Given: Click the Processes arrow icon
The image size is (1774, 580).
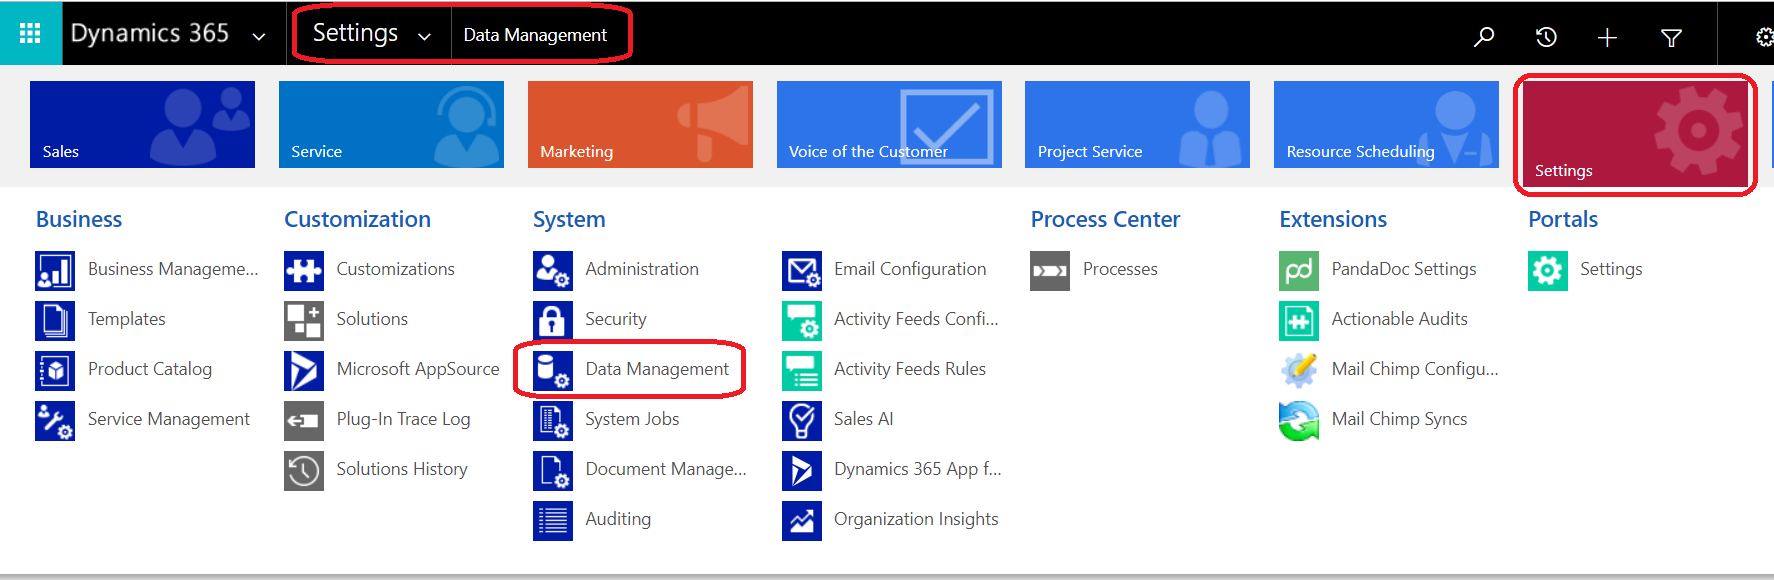Looking at the screenshot, I should (1050, 271).
